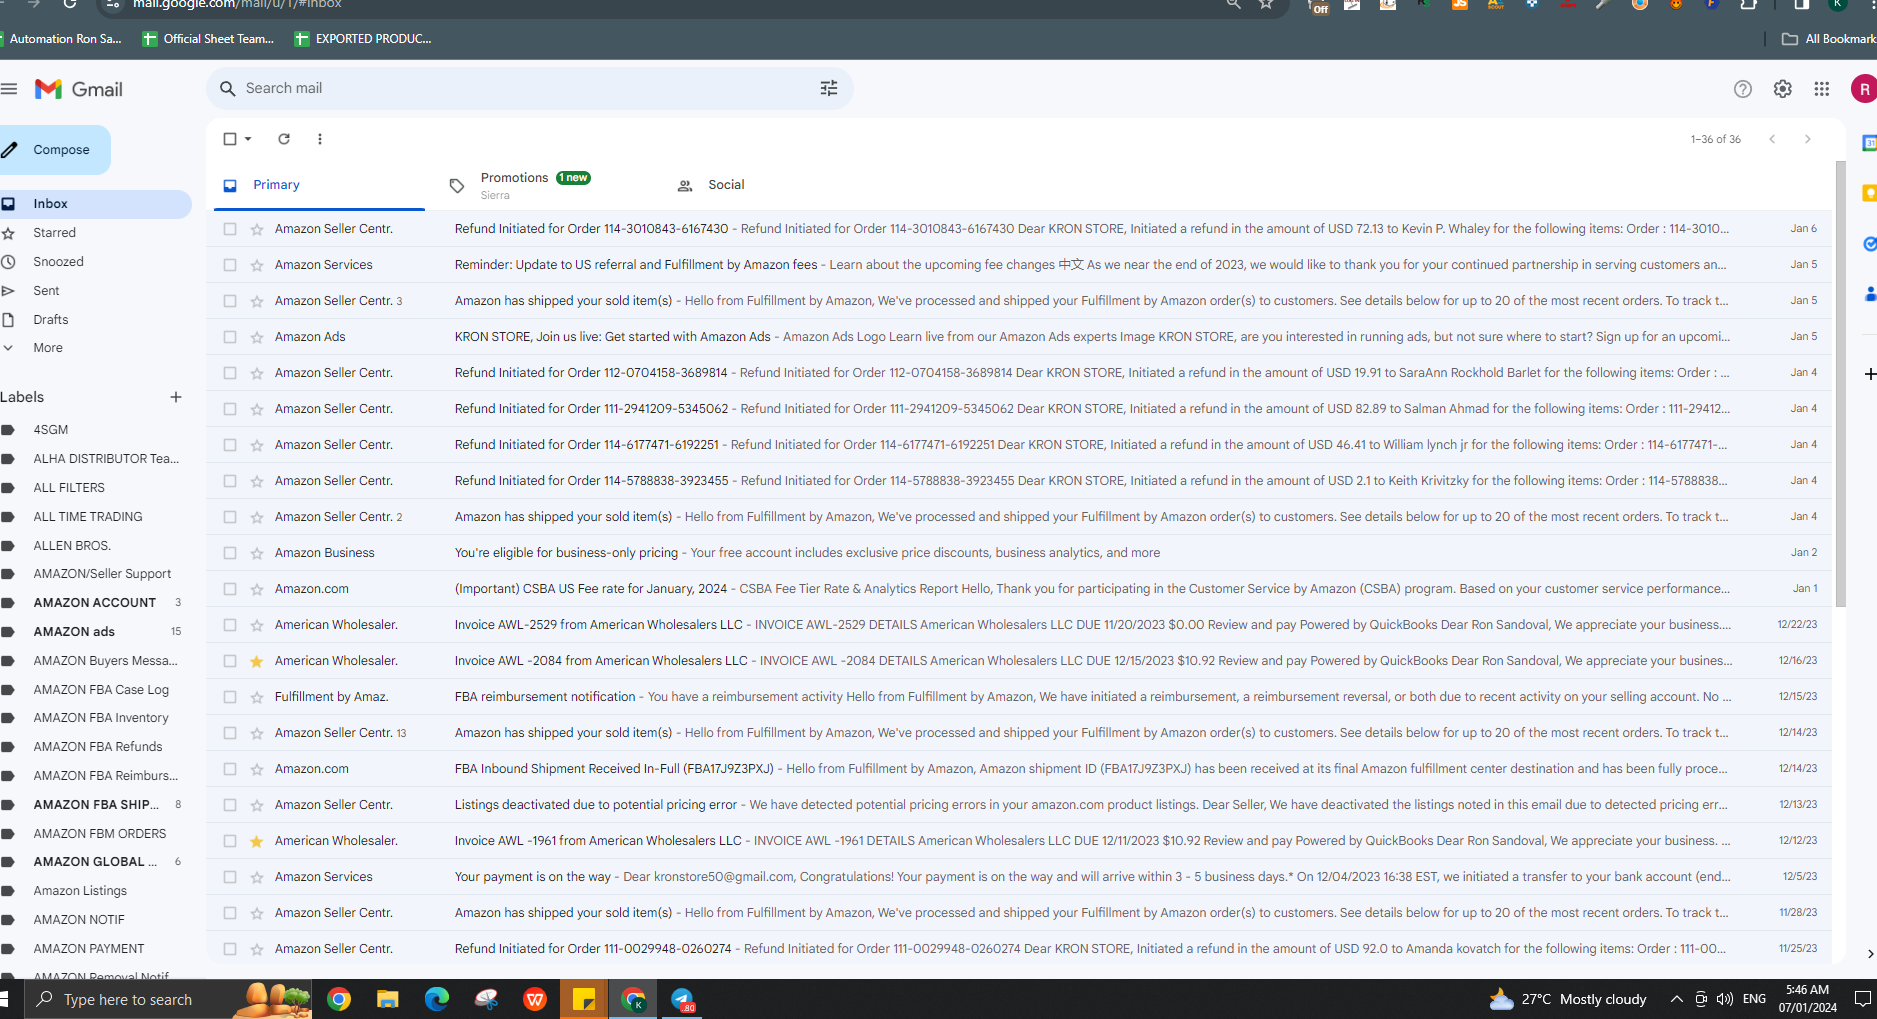Image resolution: width=1877 pixels, height=1019 pixels.
Task: Open WPS Office from the taskbar
Action: click(x=535, y=999)
